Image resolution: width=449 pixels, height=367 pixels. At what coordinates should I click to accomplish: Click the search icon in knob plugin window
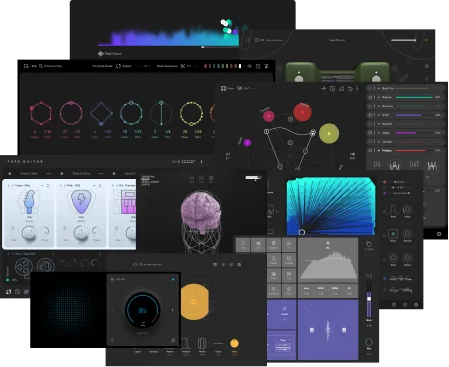pos(112,340)
